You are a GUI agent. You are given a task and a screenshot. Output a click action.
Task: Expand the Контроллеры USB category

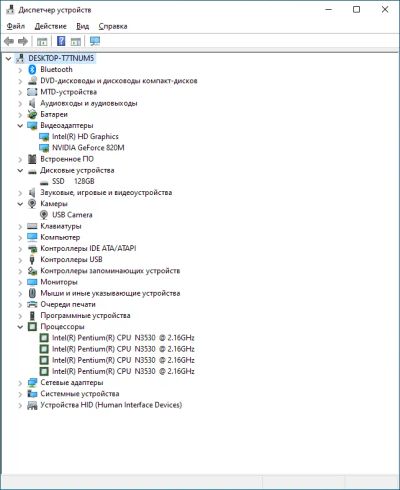click(20, 260)
